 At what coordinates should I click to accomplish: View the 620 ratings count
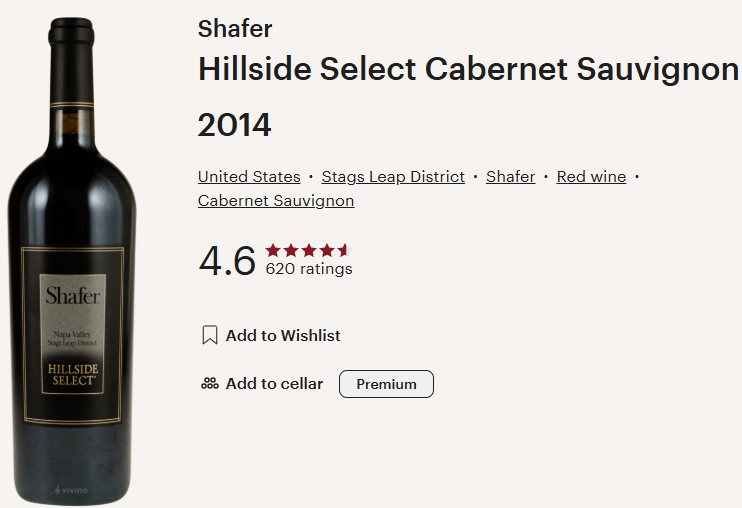click(x=309, y=269)
